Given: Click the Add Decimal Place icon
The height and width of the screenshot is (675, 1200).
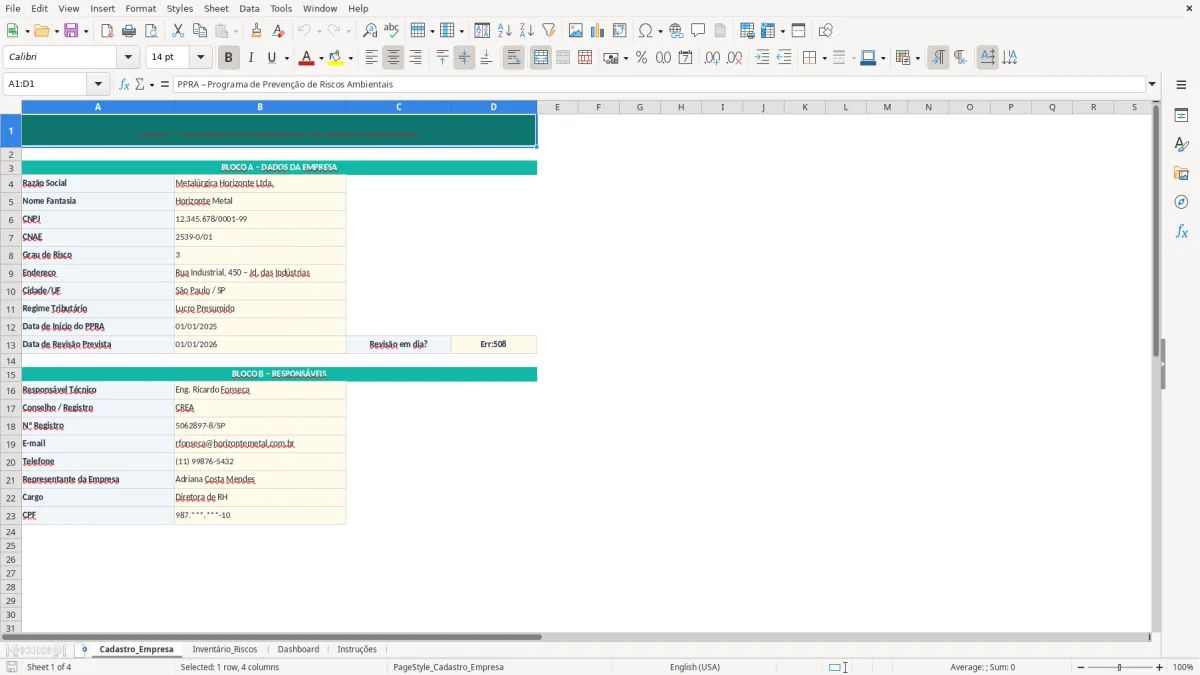Looking at the screenshot, I should 712,58.
